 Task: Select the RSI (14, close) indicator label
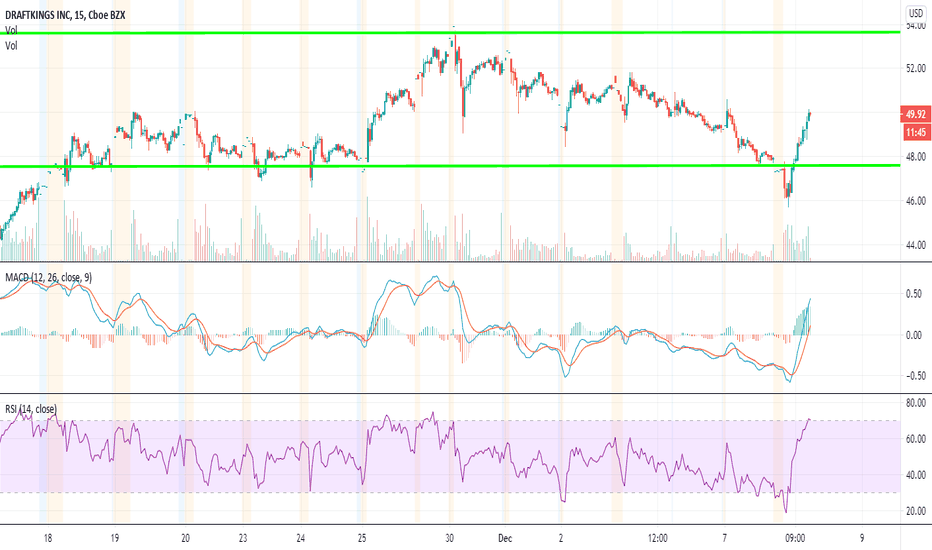pyautogui.click(x=31, y=409)
